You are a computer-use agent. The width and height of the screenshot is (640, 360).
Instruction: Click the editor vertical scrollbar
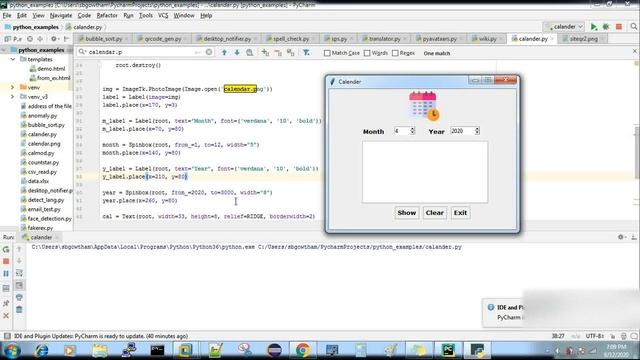(x=637, y=152)
